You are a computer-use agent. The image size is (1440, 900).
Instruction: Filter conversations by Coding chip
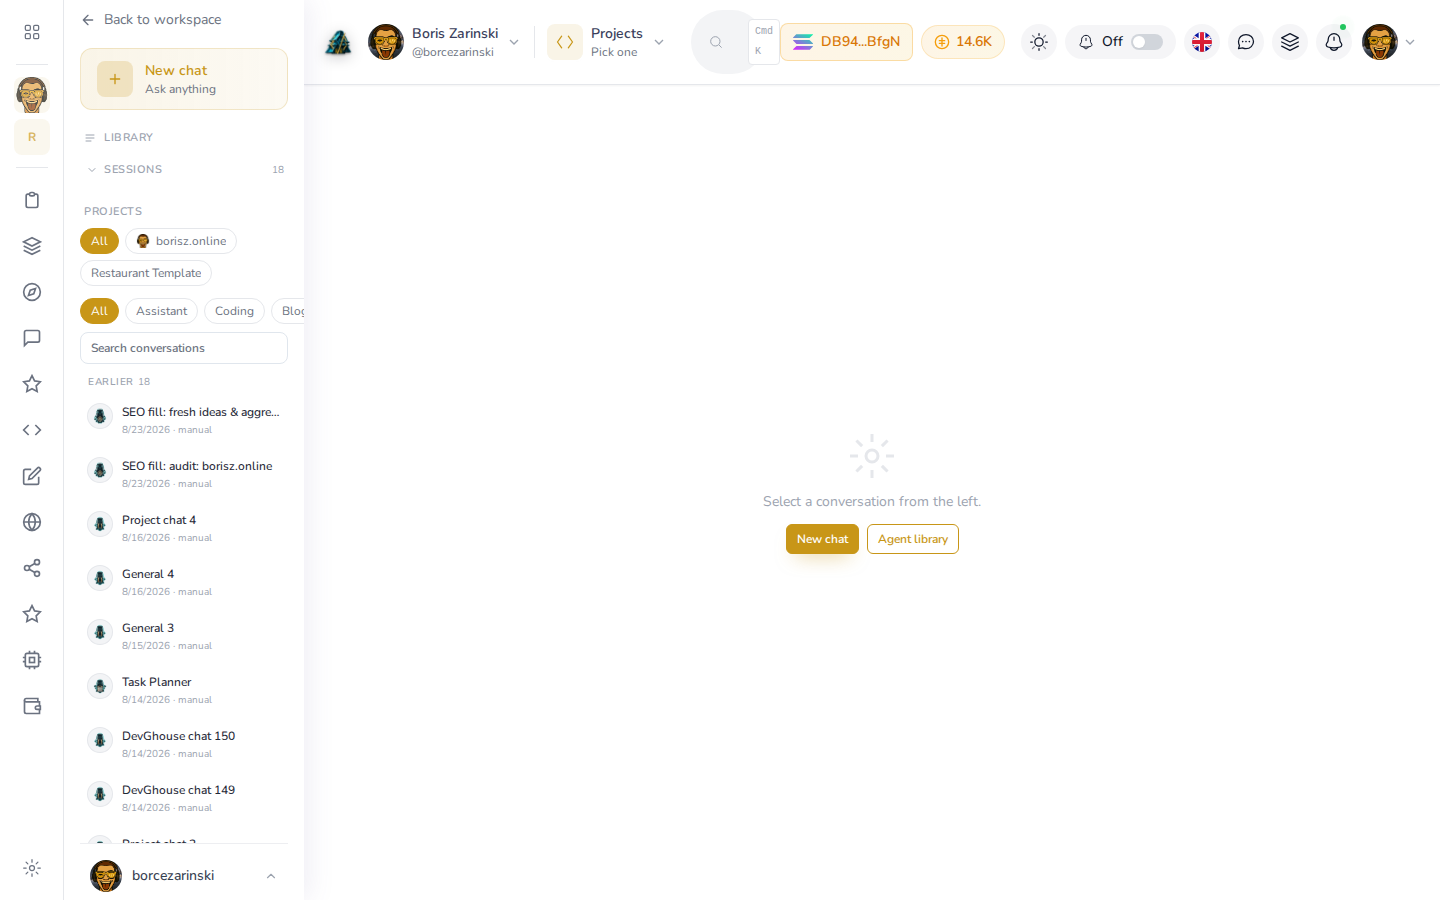[x=234, y=311]
